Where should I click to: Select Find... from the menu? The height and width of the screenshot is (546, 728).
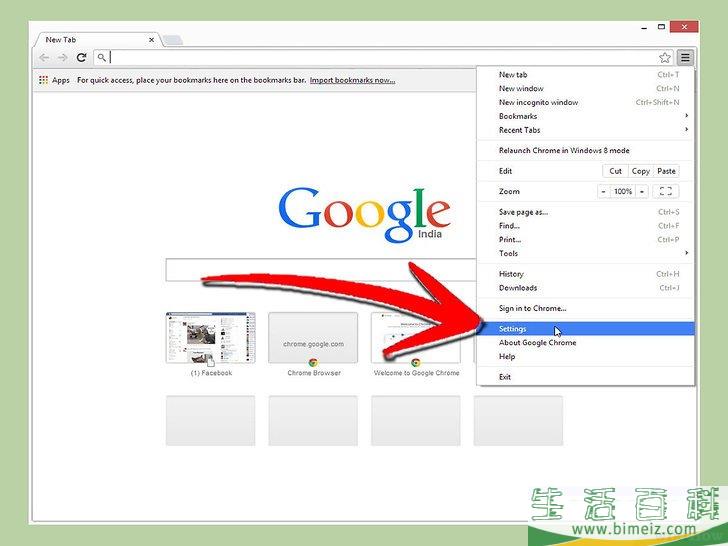(586, 226)
